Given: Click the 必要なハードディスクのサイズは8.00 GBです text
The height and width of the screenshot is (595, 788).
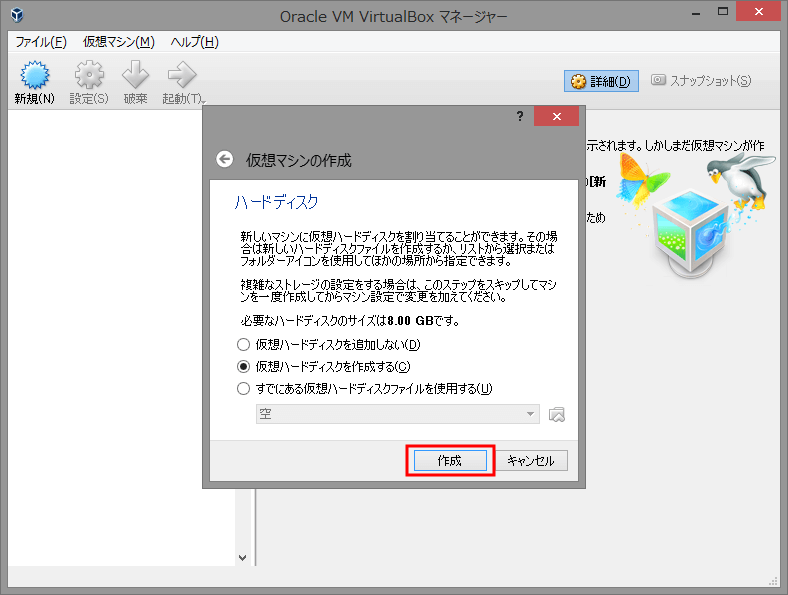Looking at the screenshot, I should pos(350,321).
